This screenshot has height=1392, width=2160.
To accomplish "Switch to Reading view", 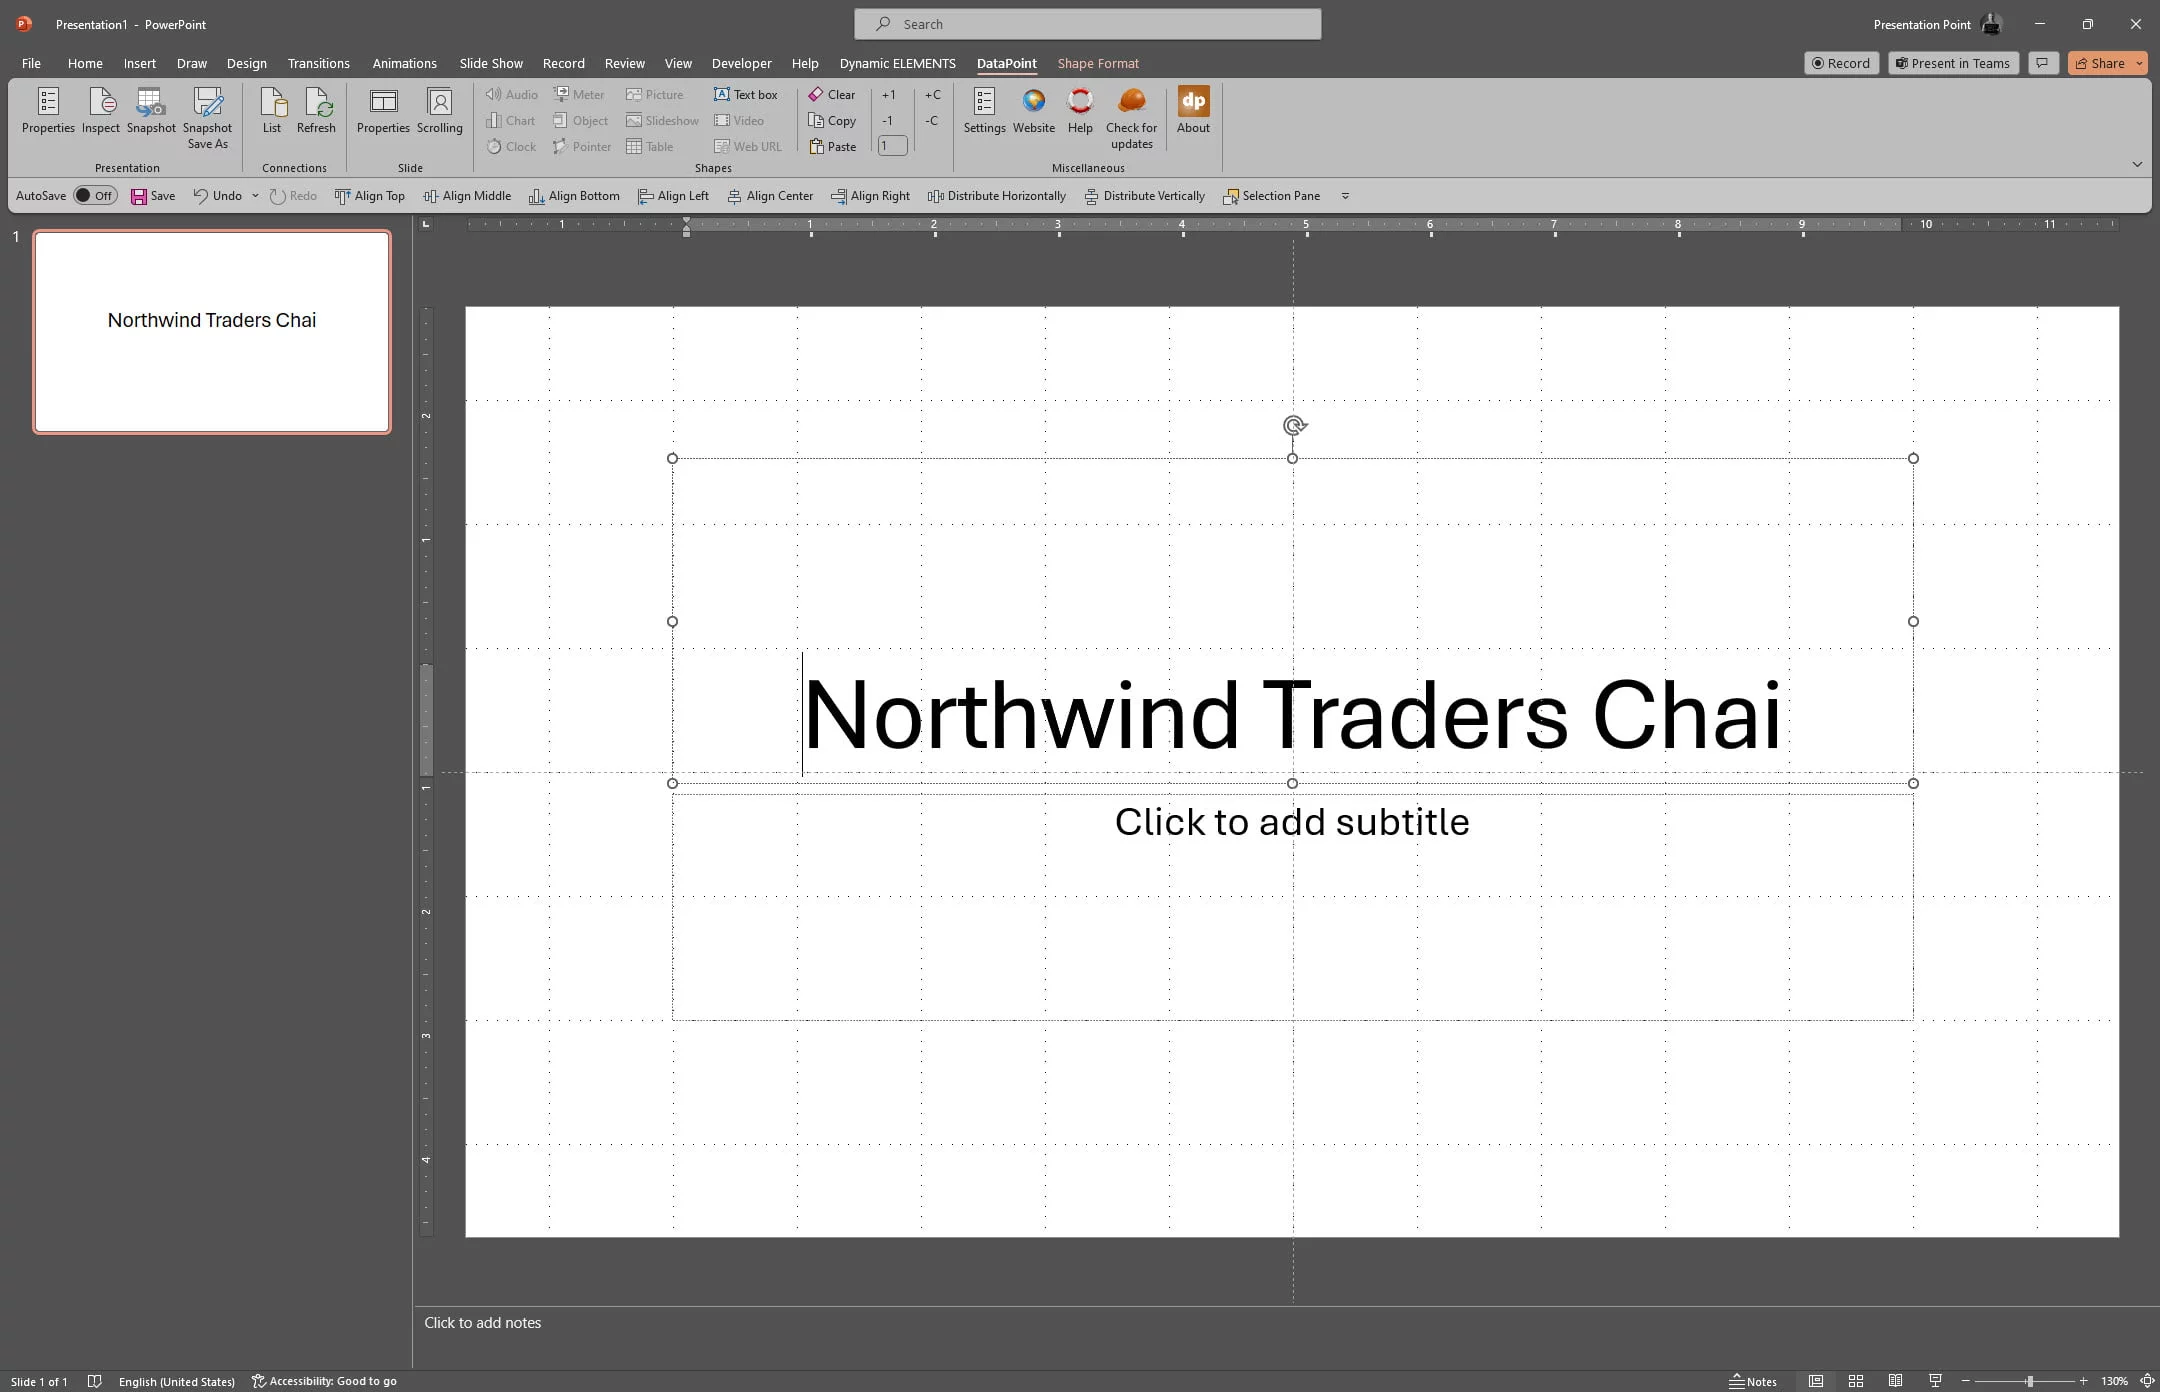I will (x=1895, y=1381).
